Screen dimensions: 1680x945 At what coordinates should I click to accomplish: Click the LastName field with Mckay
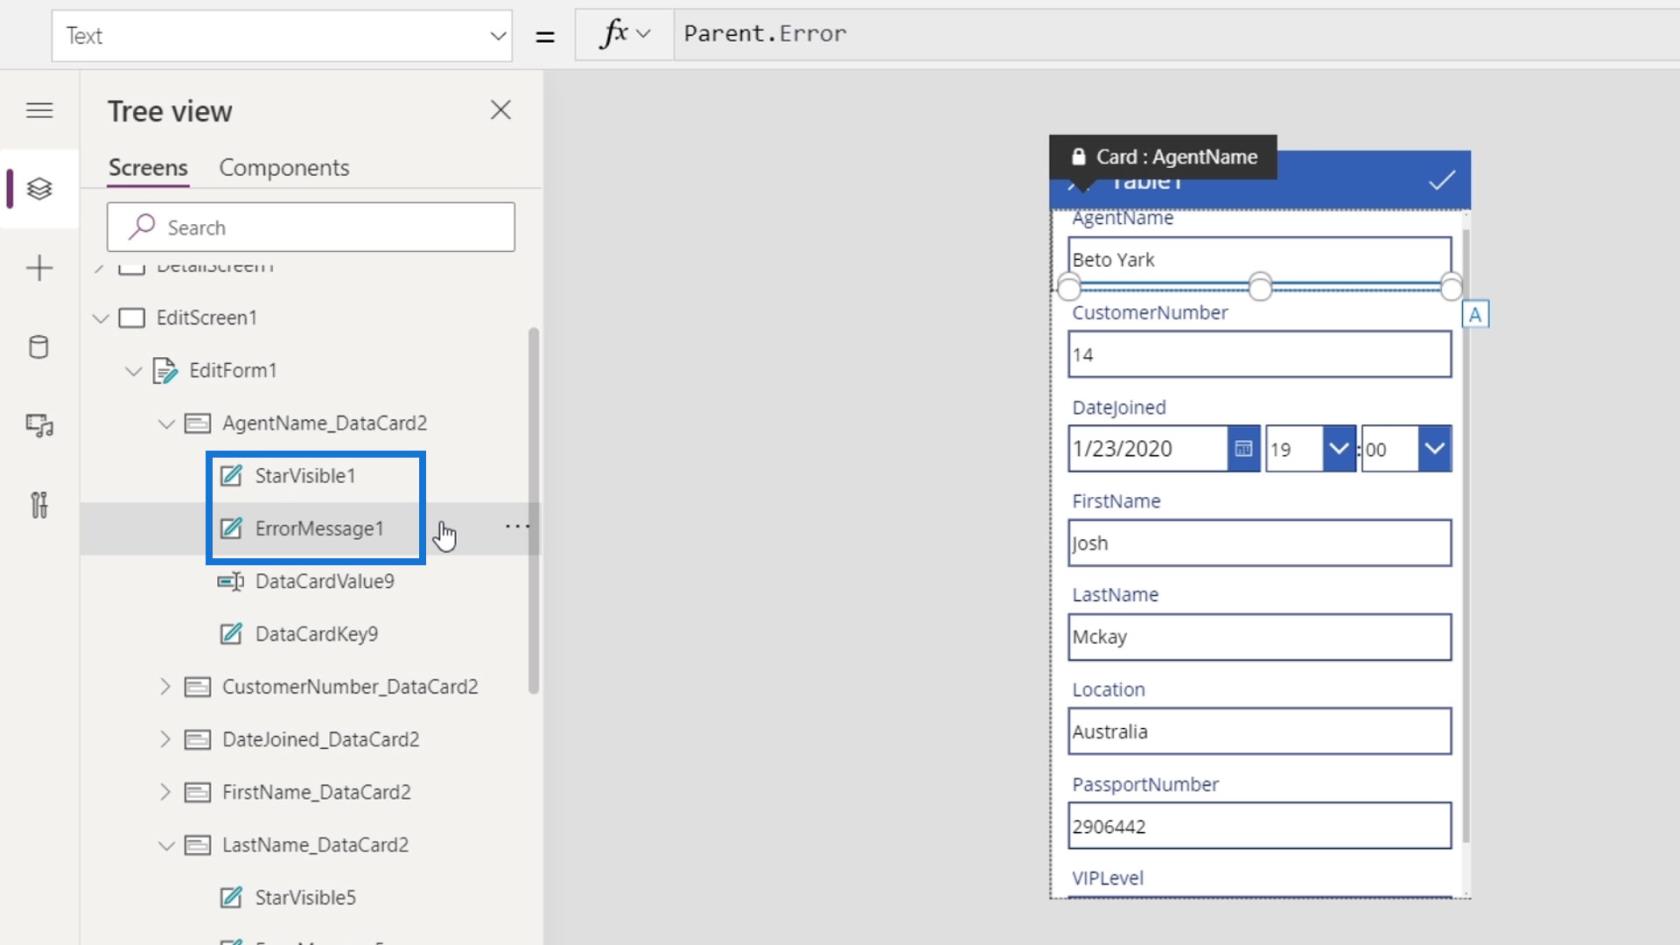1259,637
